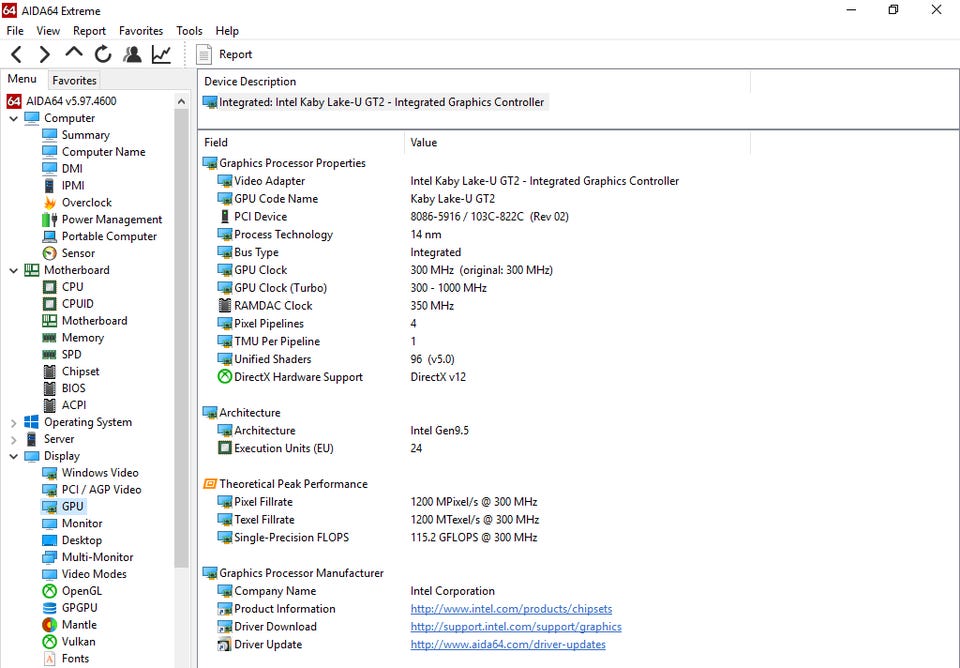
Task: Go forward with the right arrow button
Action: 44,54
